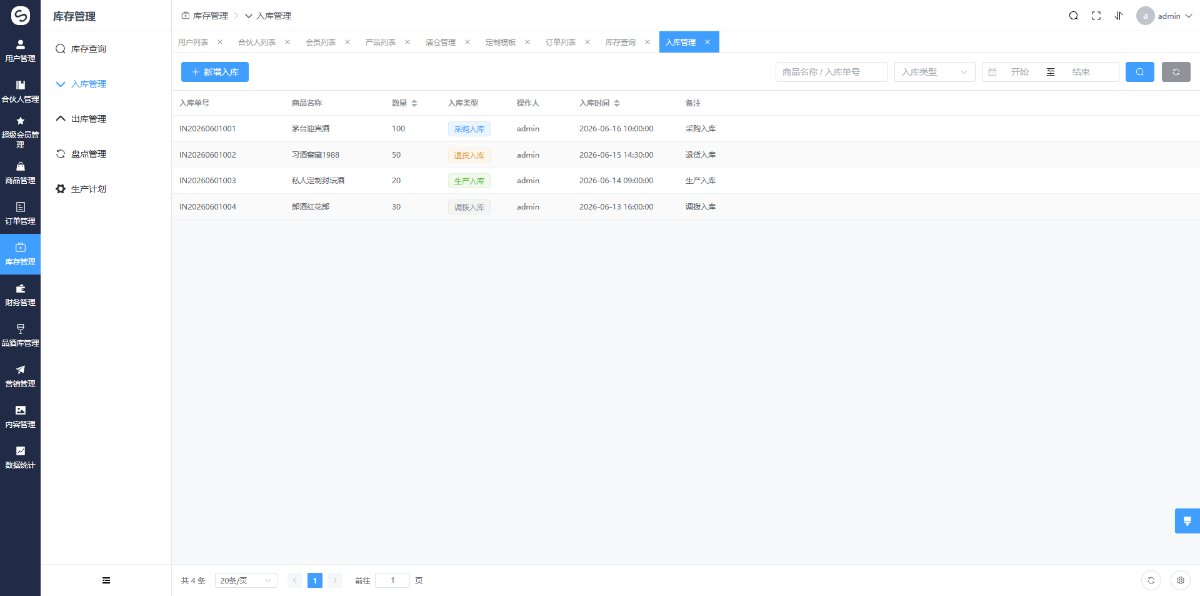
Task: Open 商品管理 in the dark sidebar
Action: coord(20,173)
